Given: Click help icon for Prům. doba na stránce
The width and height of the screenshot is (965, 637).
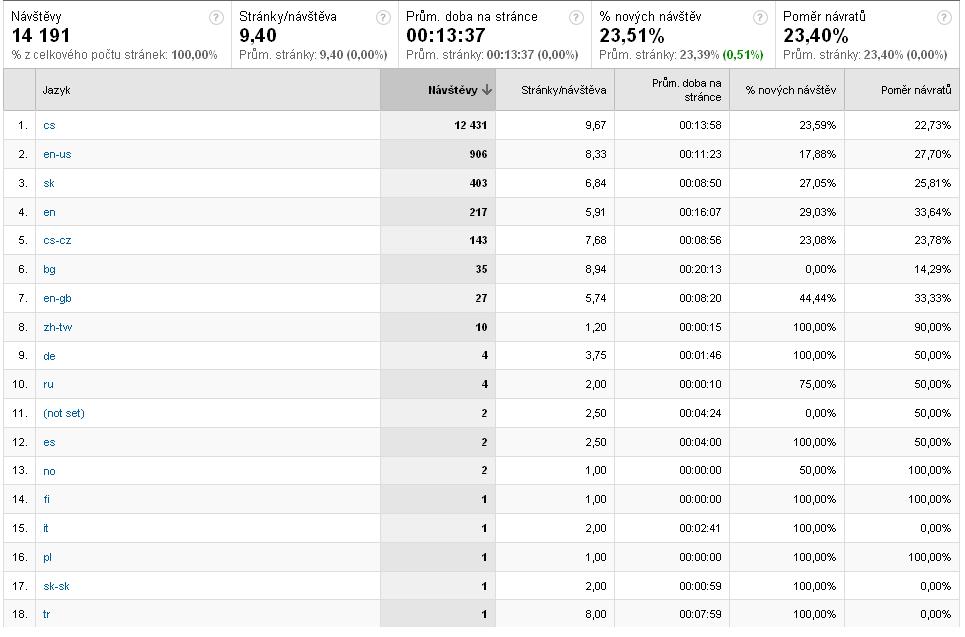Looking at the screenshot, I should pyautogui.click(x=576, y=17).
